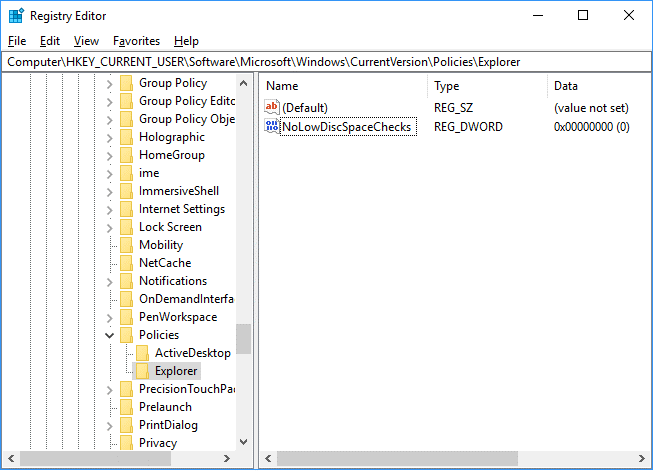Image resolution: width=654 pixels, height=472 pixels.
Task: Click the Group Policy Objects folder icon
Action: pyautogui.click(x=126, y=119)
